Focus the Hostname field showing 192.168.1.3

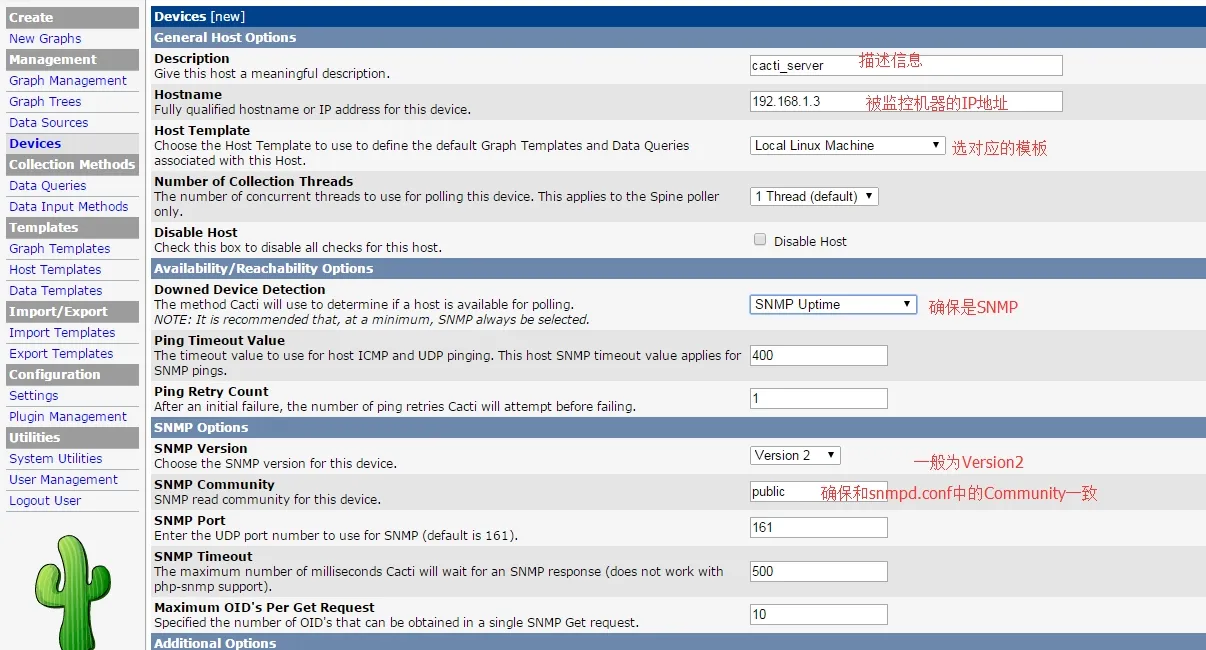906,101
